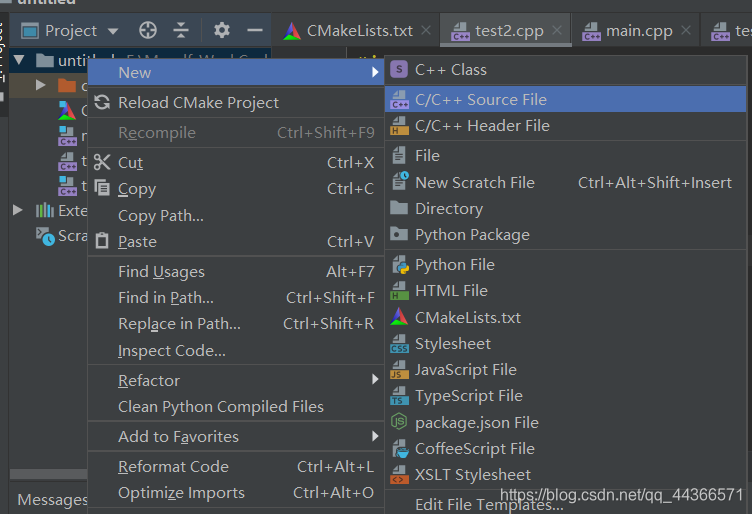Open New Scratch File entry

pos(565,182)
